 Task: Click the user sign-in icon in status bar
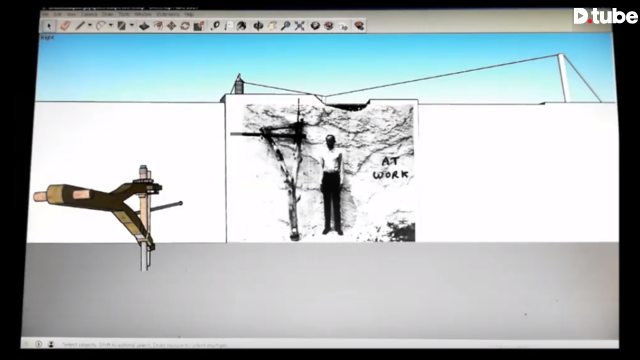[51, 344]
